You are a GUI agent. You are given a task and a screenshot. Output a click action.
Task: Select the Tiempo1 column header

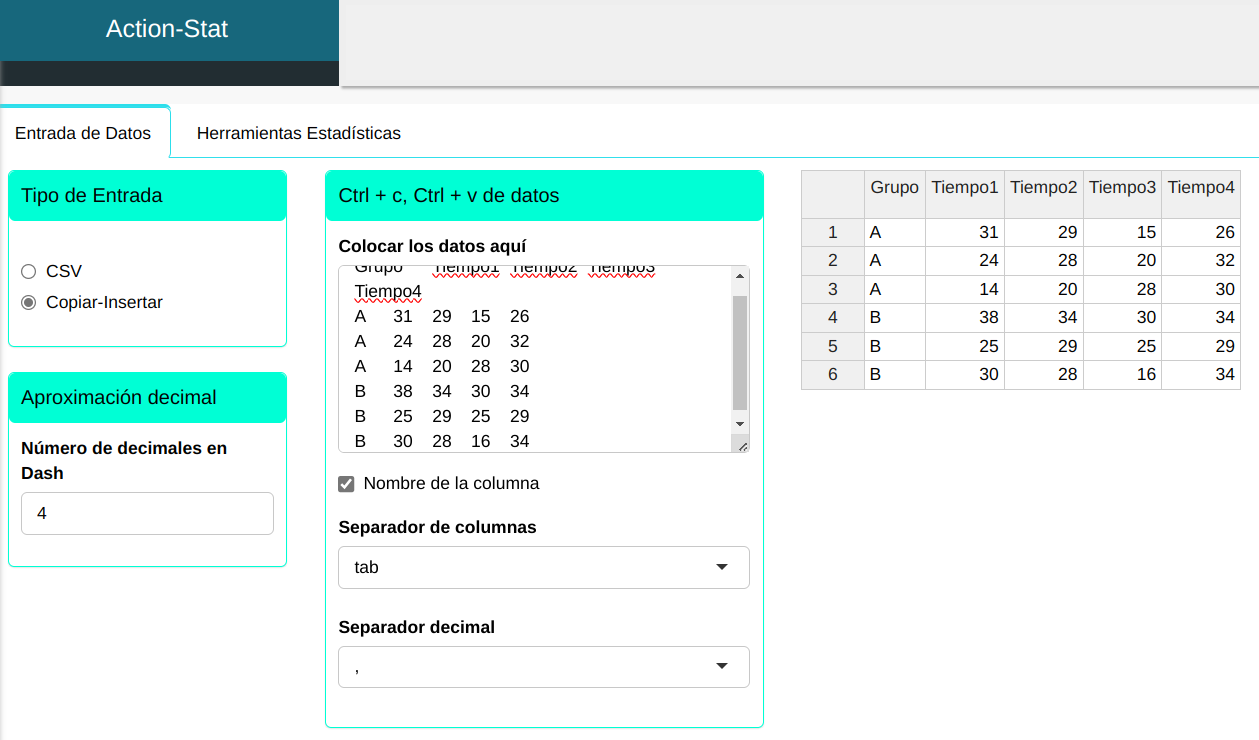click(x=964, y=188)
